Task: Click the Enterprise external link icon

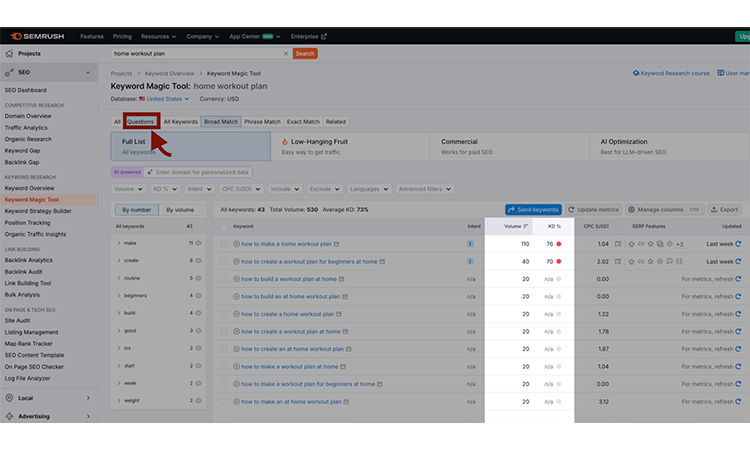Action: coord(324,36)
